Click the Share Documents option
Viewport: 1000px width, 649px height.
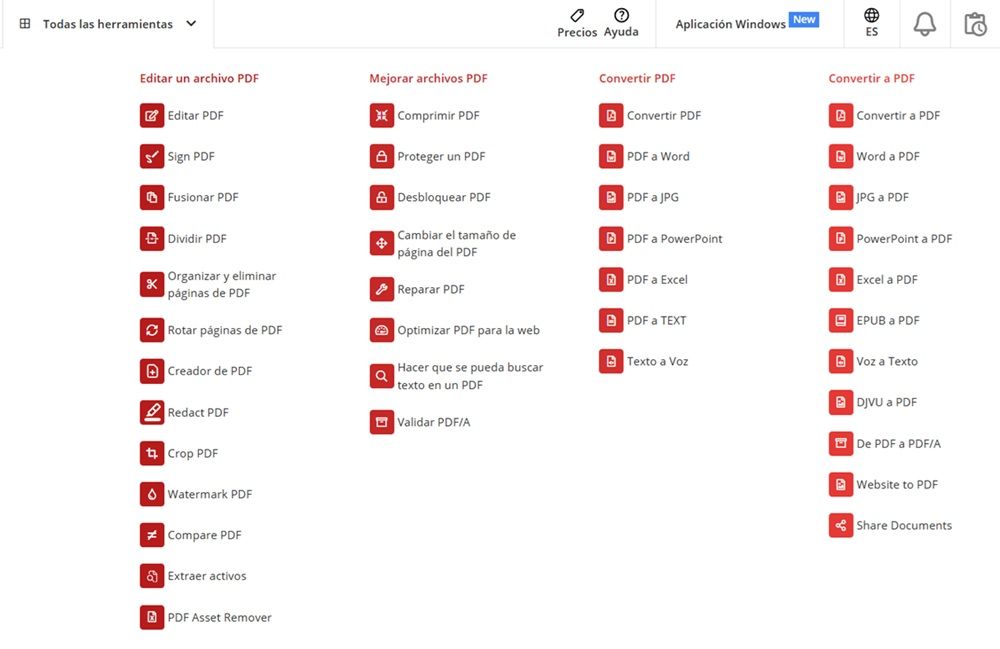pos(840,525)
